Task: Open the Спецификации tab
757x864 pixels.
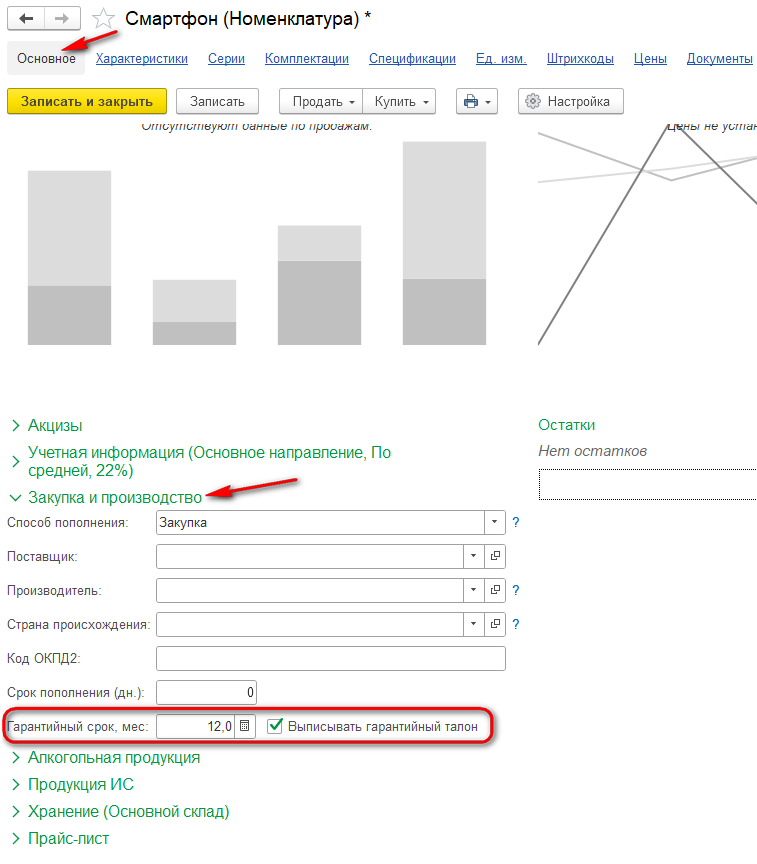Action: click(x=413, y=58)
